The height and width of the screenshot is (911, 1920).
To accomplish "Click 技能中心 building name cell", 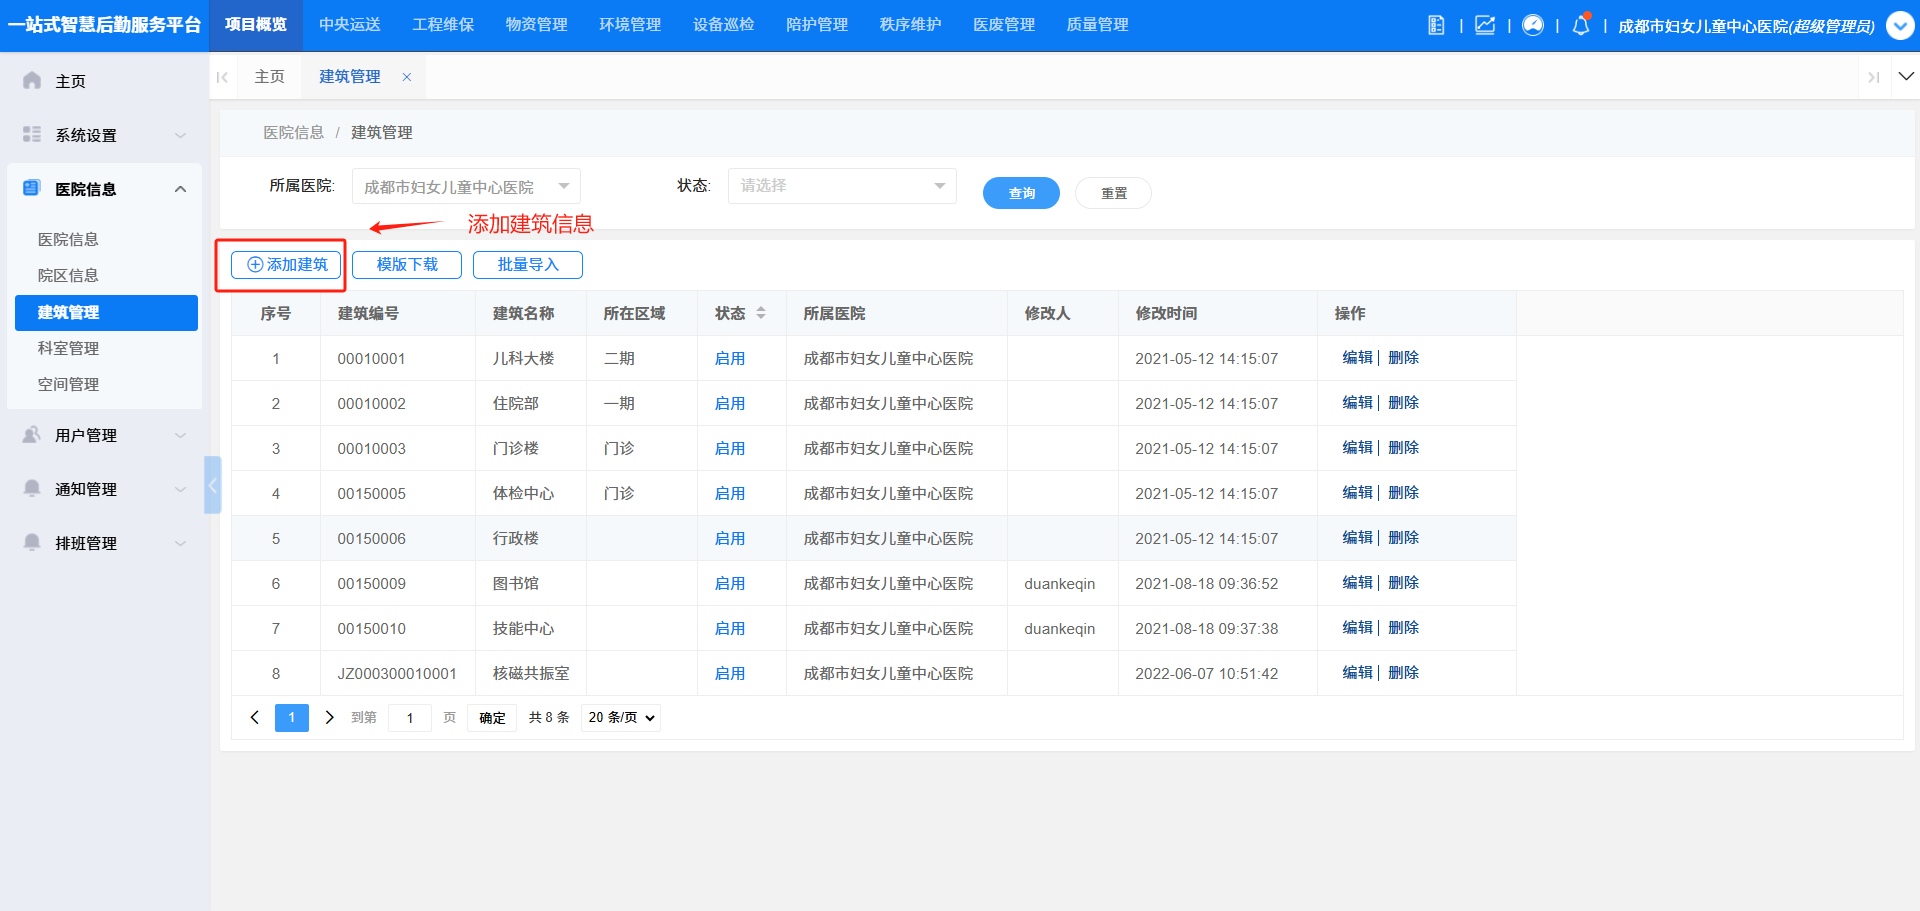I will point(523,628).
